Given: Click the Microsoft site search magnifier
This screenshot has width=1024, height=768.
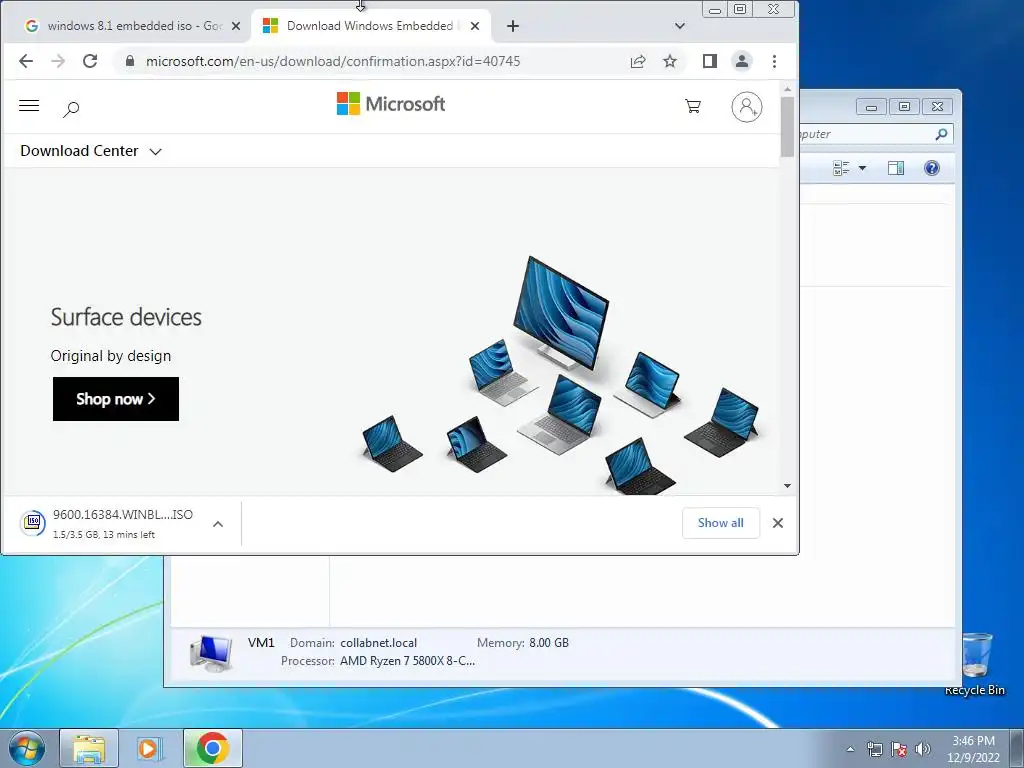Looking at the screenshot, I should (x=71, y=108).
